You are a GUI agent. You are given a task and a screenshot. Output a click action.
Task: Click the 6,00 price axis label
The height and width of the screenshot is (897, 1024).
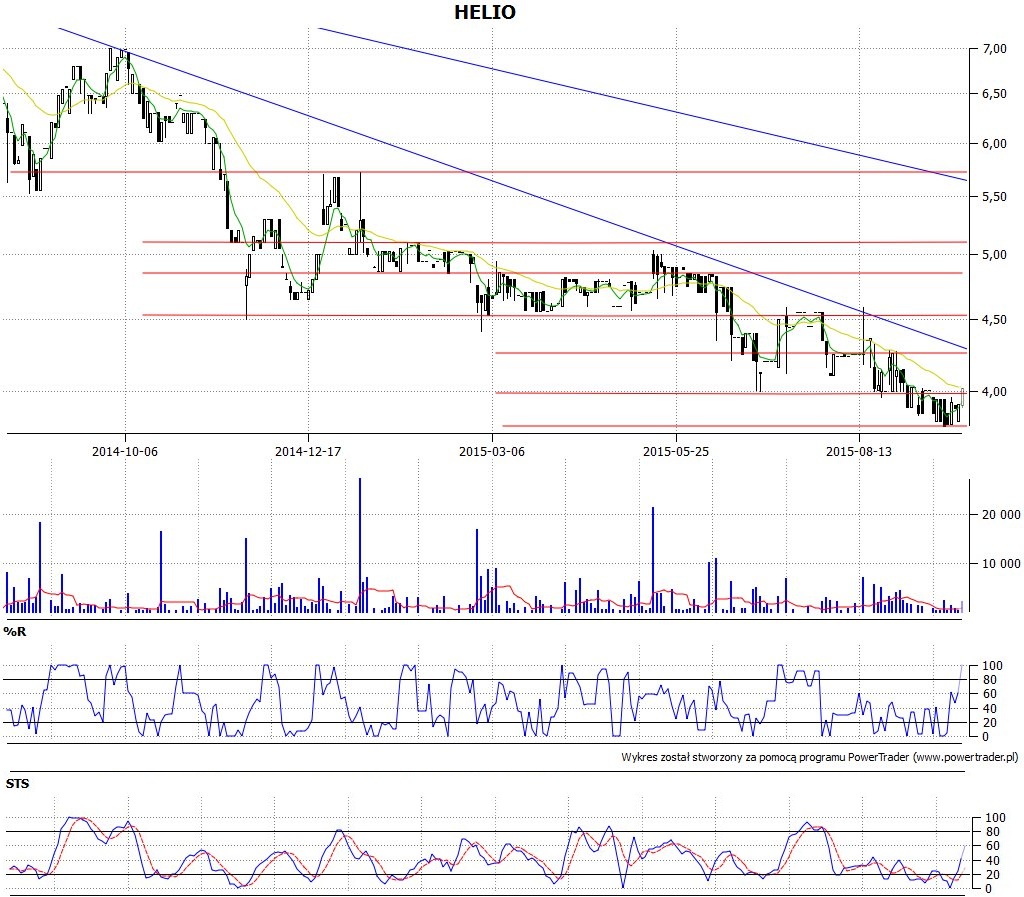[995, 144]
